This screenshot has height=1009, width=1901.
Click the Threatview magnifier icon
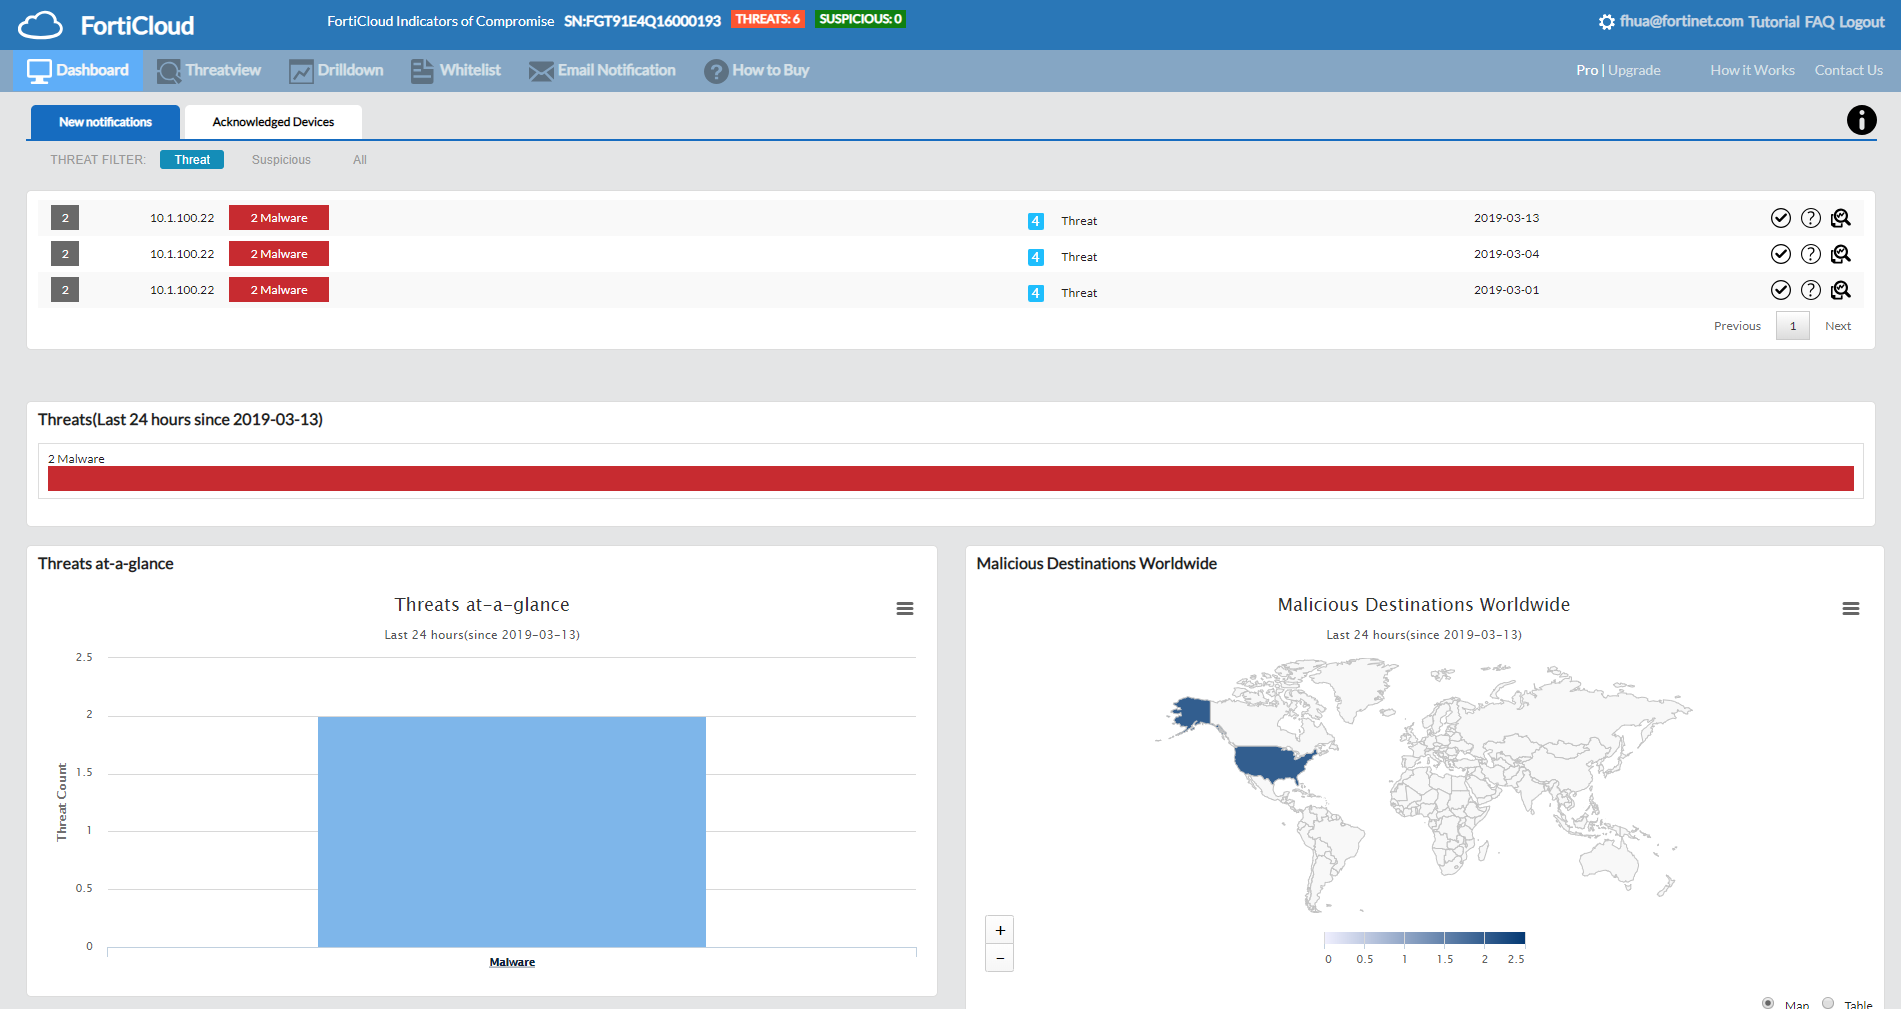169,71
